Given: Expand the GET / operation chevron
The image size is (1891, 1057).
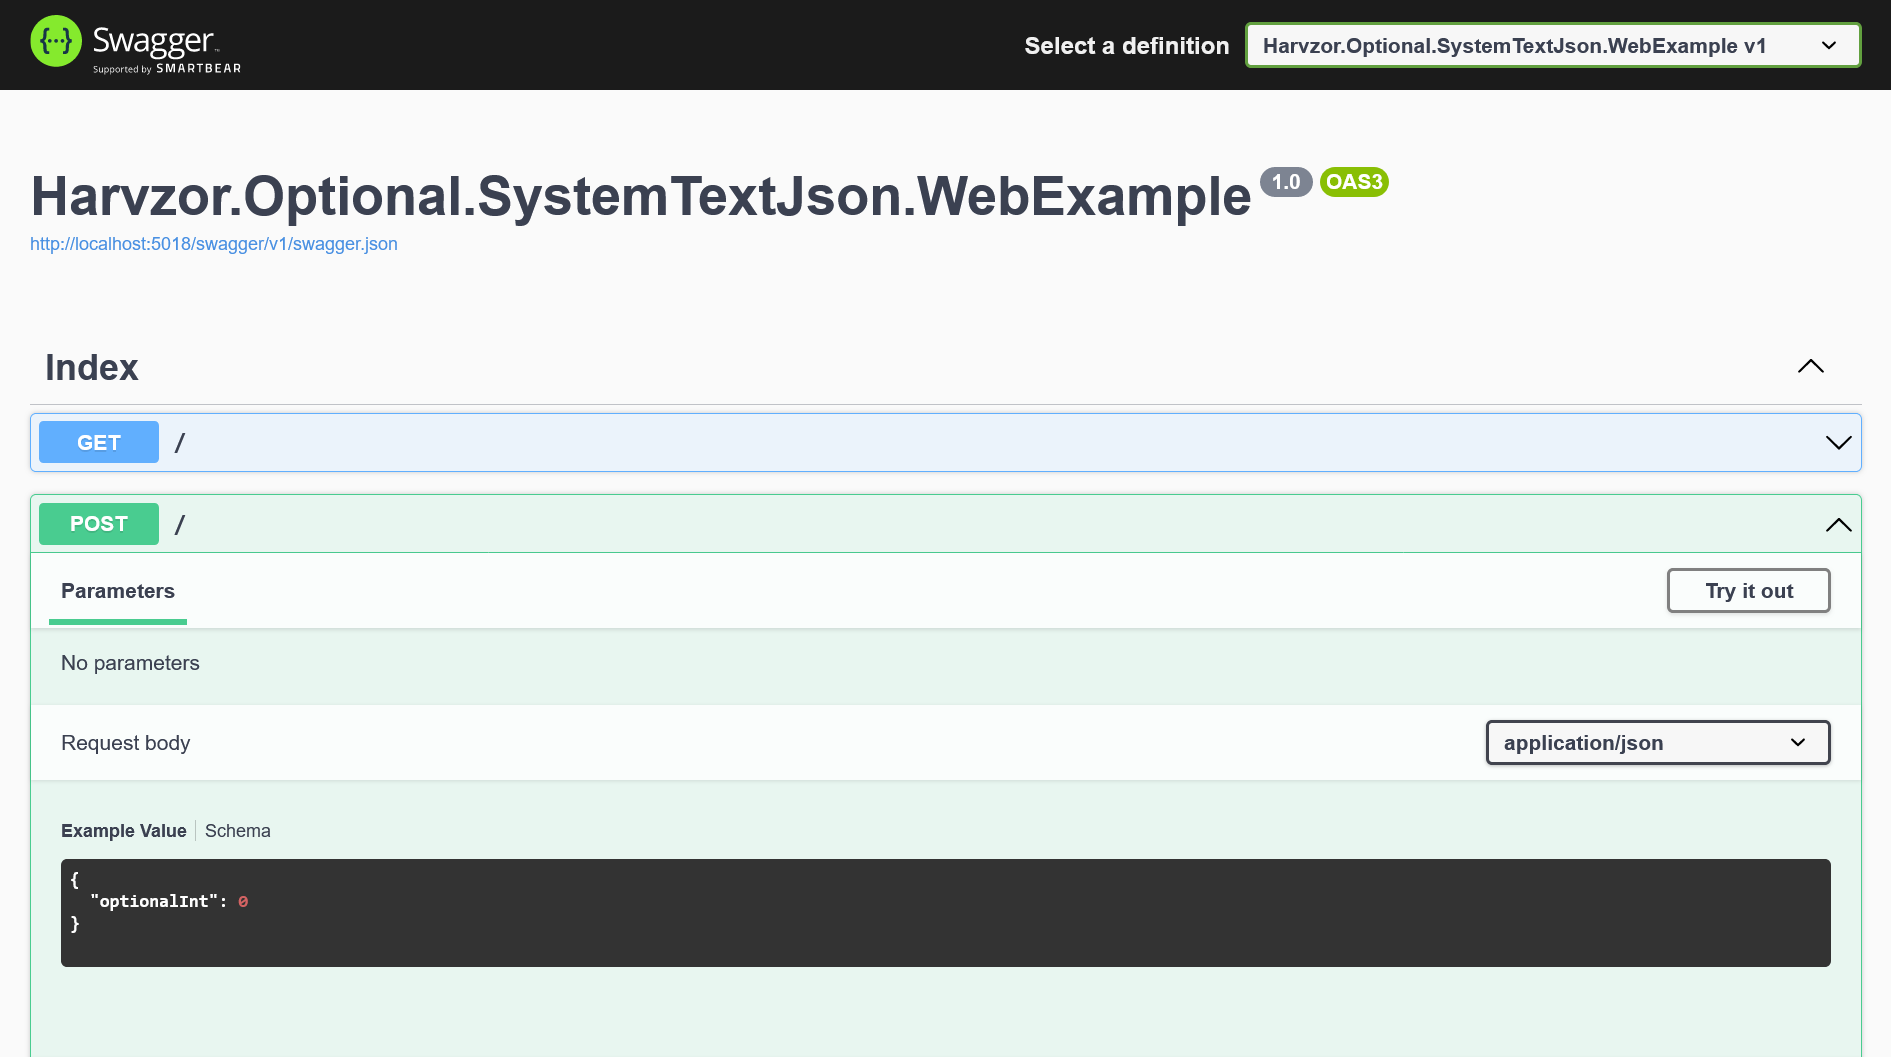Looking at the screenshot, I should pyautogui.click(x=1838, y=443).
